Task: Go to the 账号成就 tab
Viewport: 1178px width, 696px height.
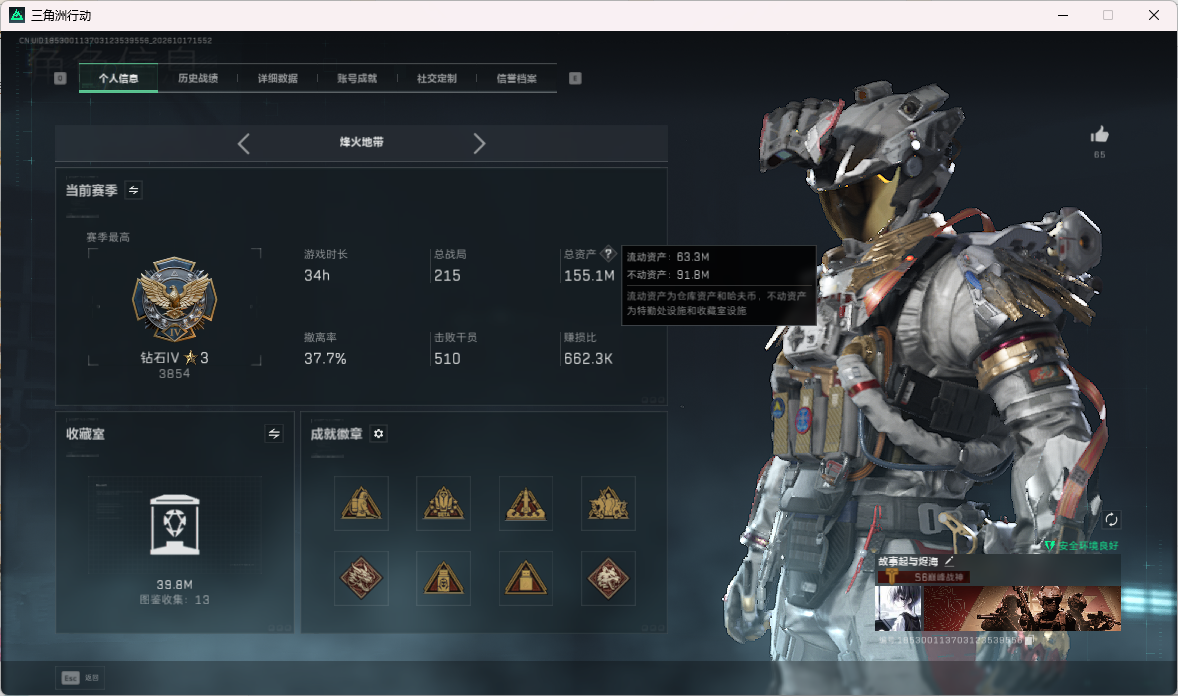Action: 357,78
